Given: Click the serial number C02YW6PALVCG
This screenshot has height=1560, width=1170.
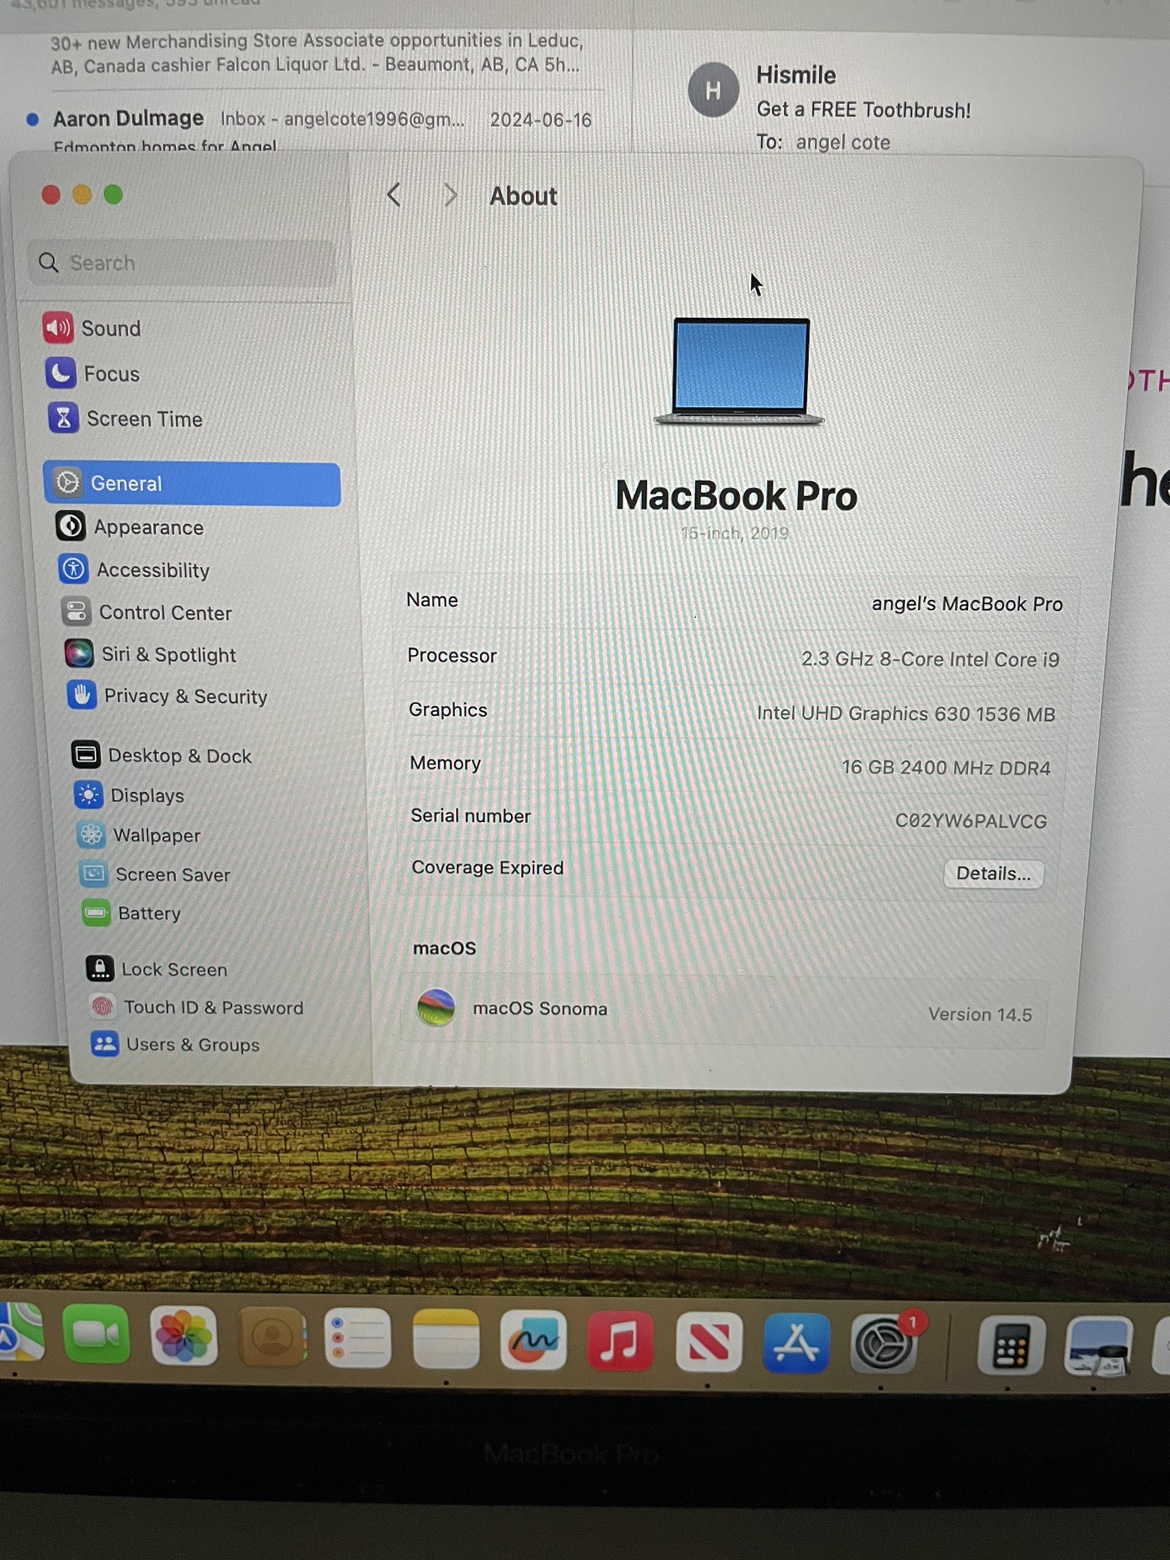Looking at the screenshot, I should tap(971, 821).
